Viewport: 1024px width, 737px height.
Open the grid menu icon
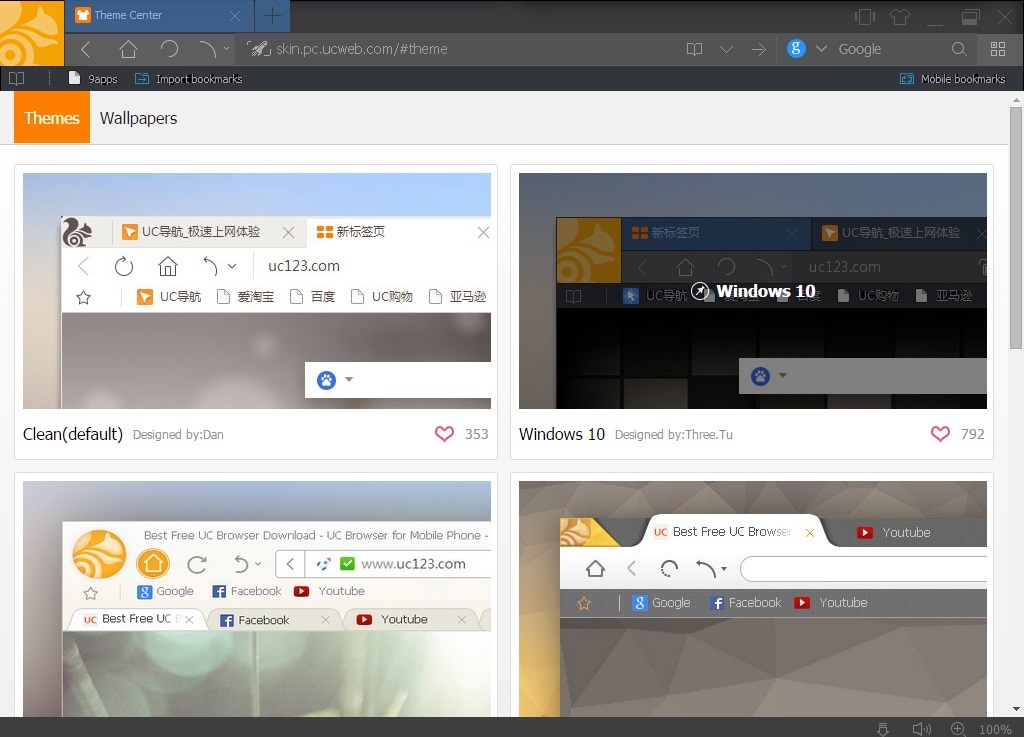tap(998, 49)
